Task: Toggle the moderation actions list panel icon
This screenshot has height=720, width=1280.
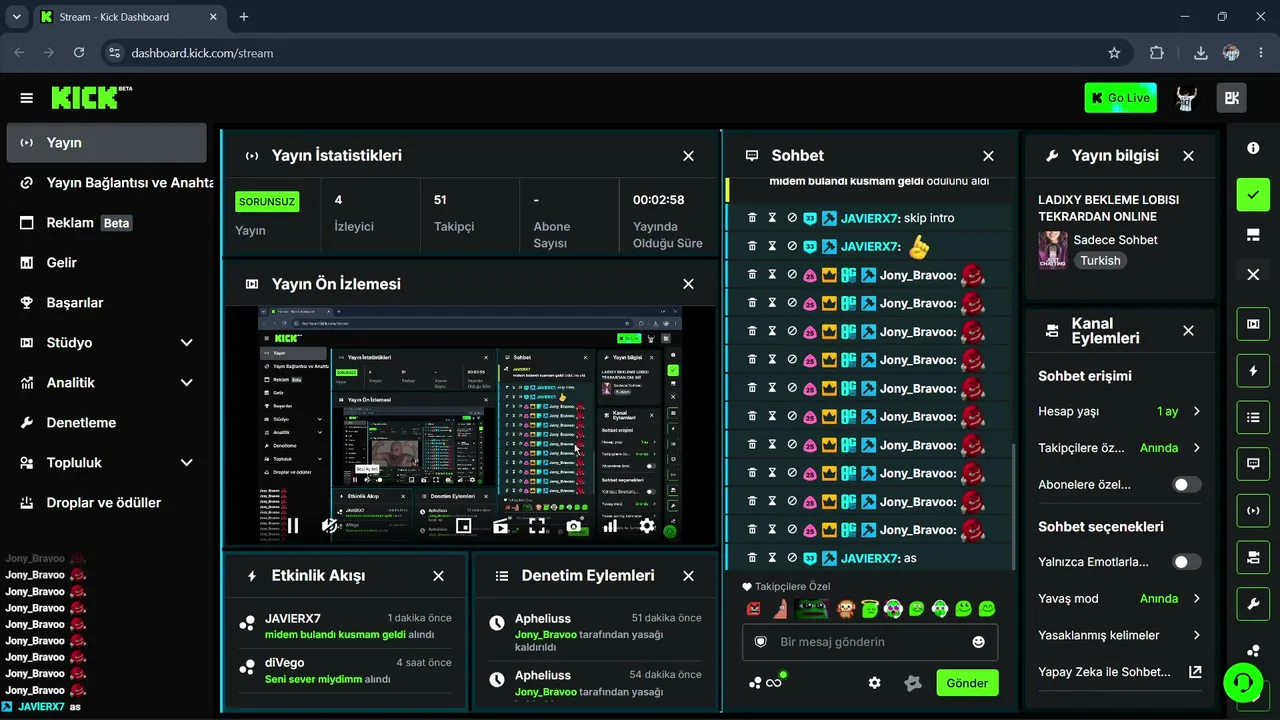Action: (x=1253, y=417)
